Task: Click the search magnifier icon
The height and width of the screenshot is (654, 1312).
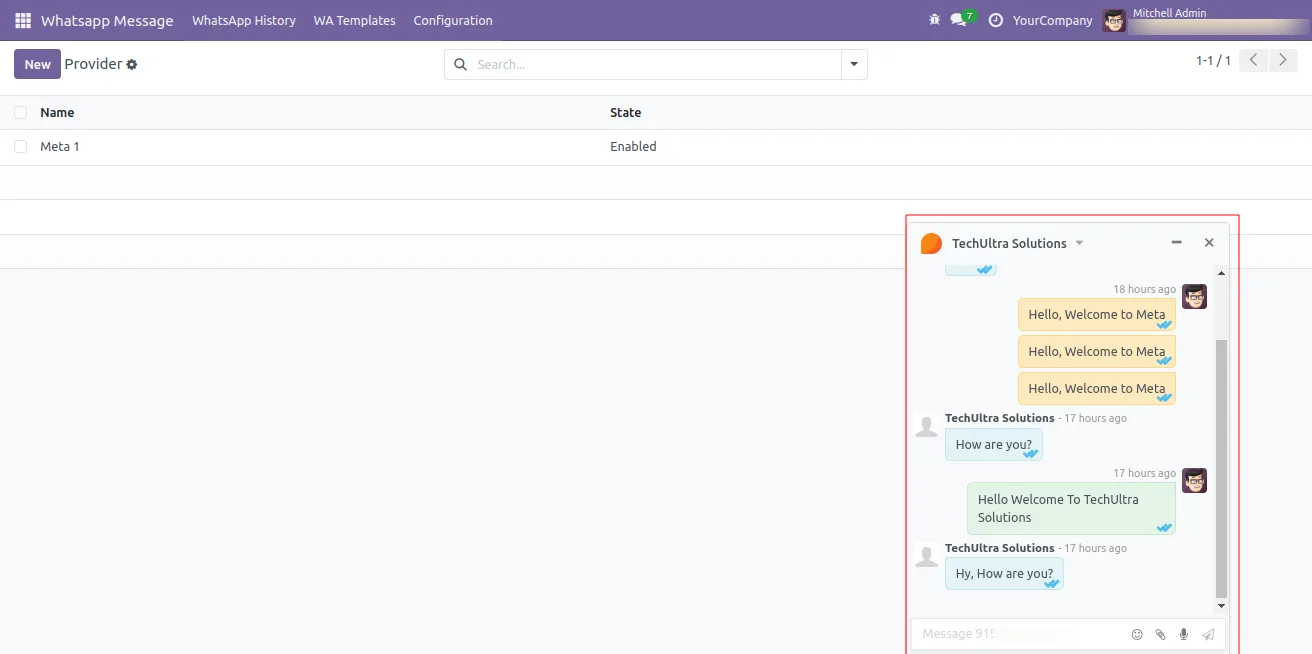Action: click(461, 65)
